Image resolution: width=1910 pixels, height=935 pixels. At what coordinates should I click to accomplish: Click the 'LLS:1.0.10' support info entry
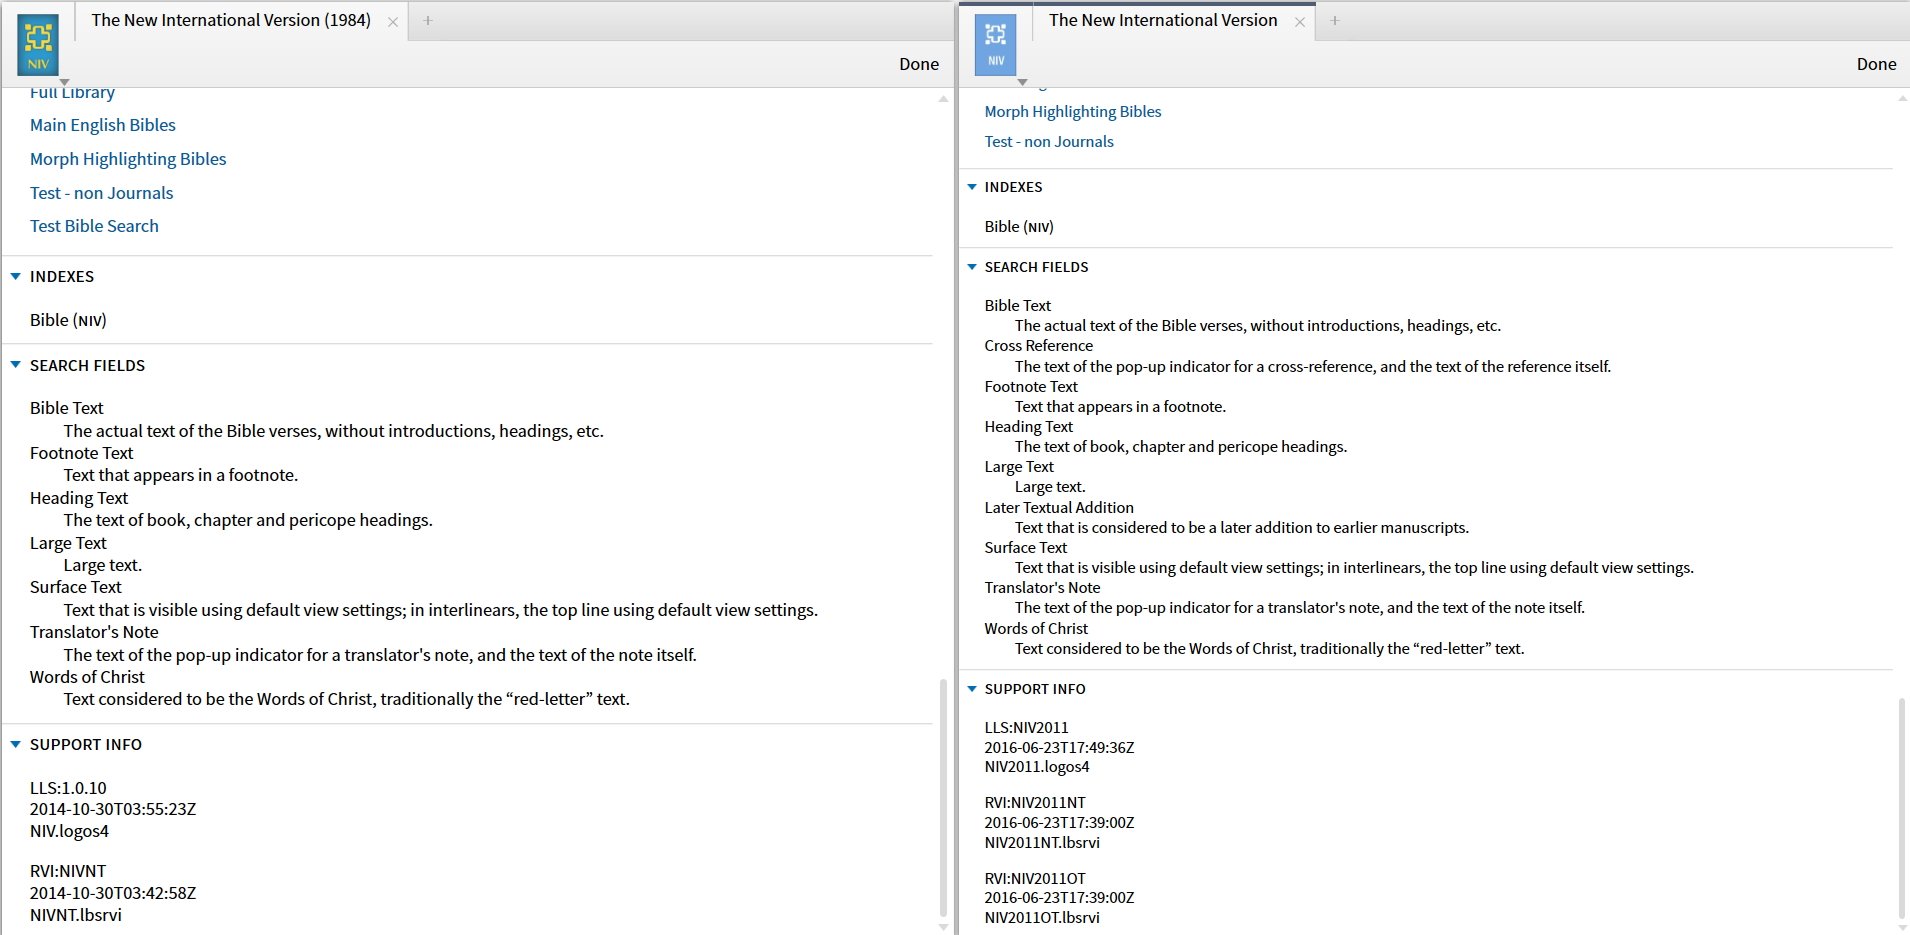(68, 788)
